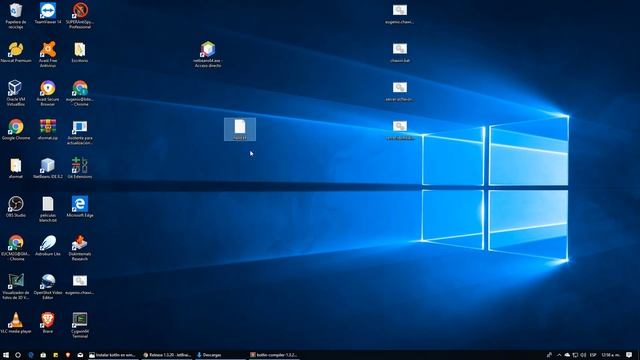This screenshot has height=360, width=640.
Task: Select the eugenio@ Chrome profile shortcut
Action: 80,93
